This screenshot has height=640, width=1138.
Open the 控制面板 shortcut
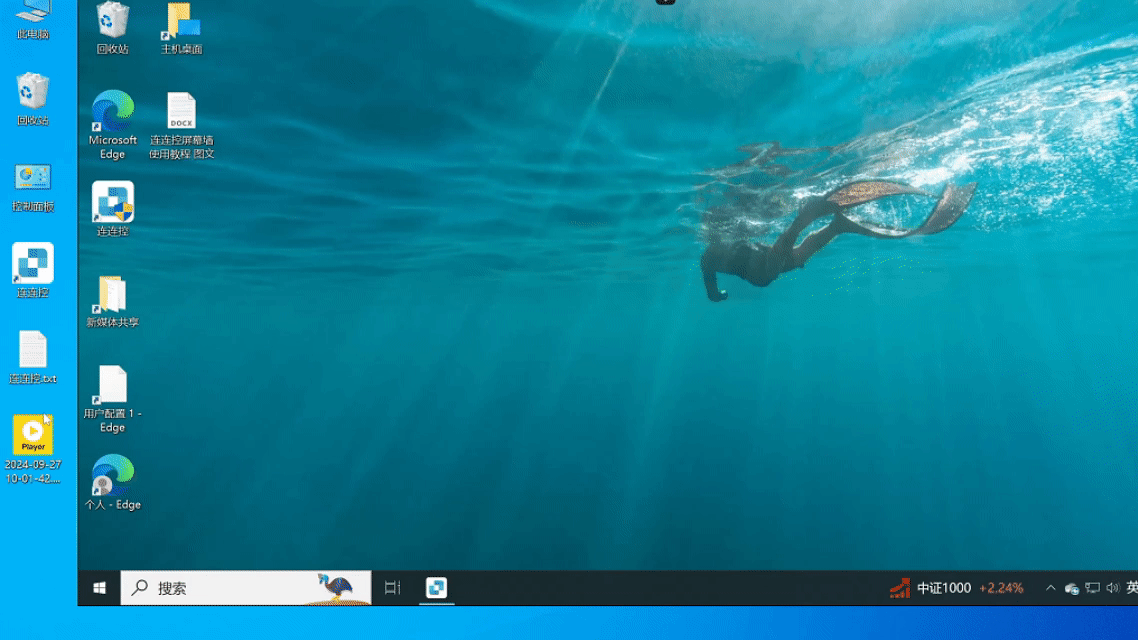(33, 187)
